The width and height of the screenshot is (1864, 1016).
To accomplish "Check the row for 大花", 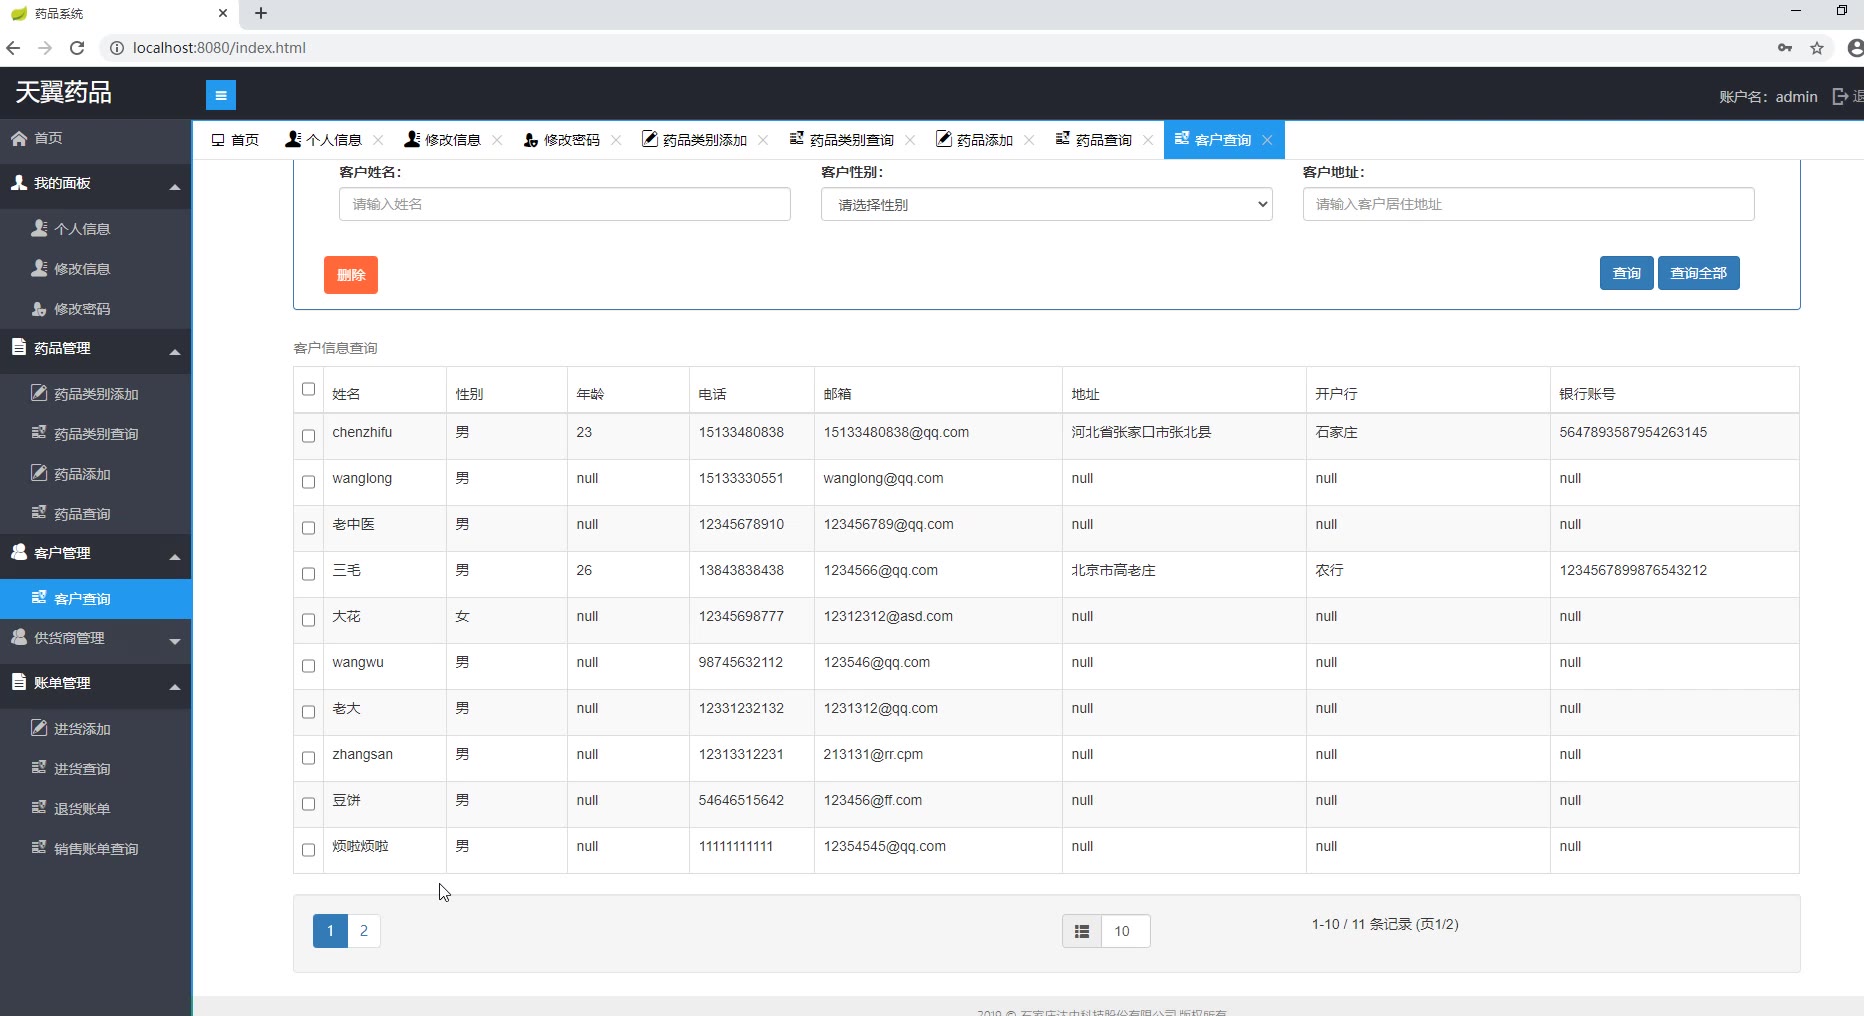I will tap(308, 620).
